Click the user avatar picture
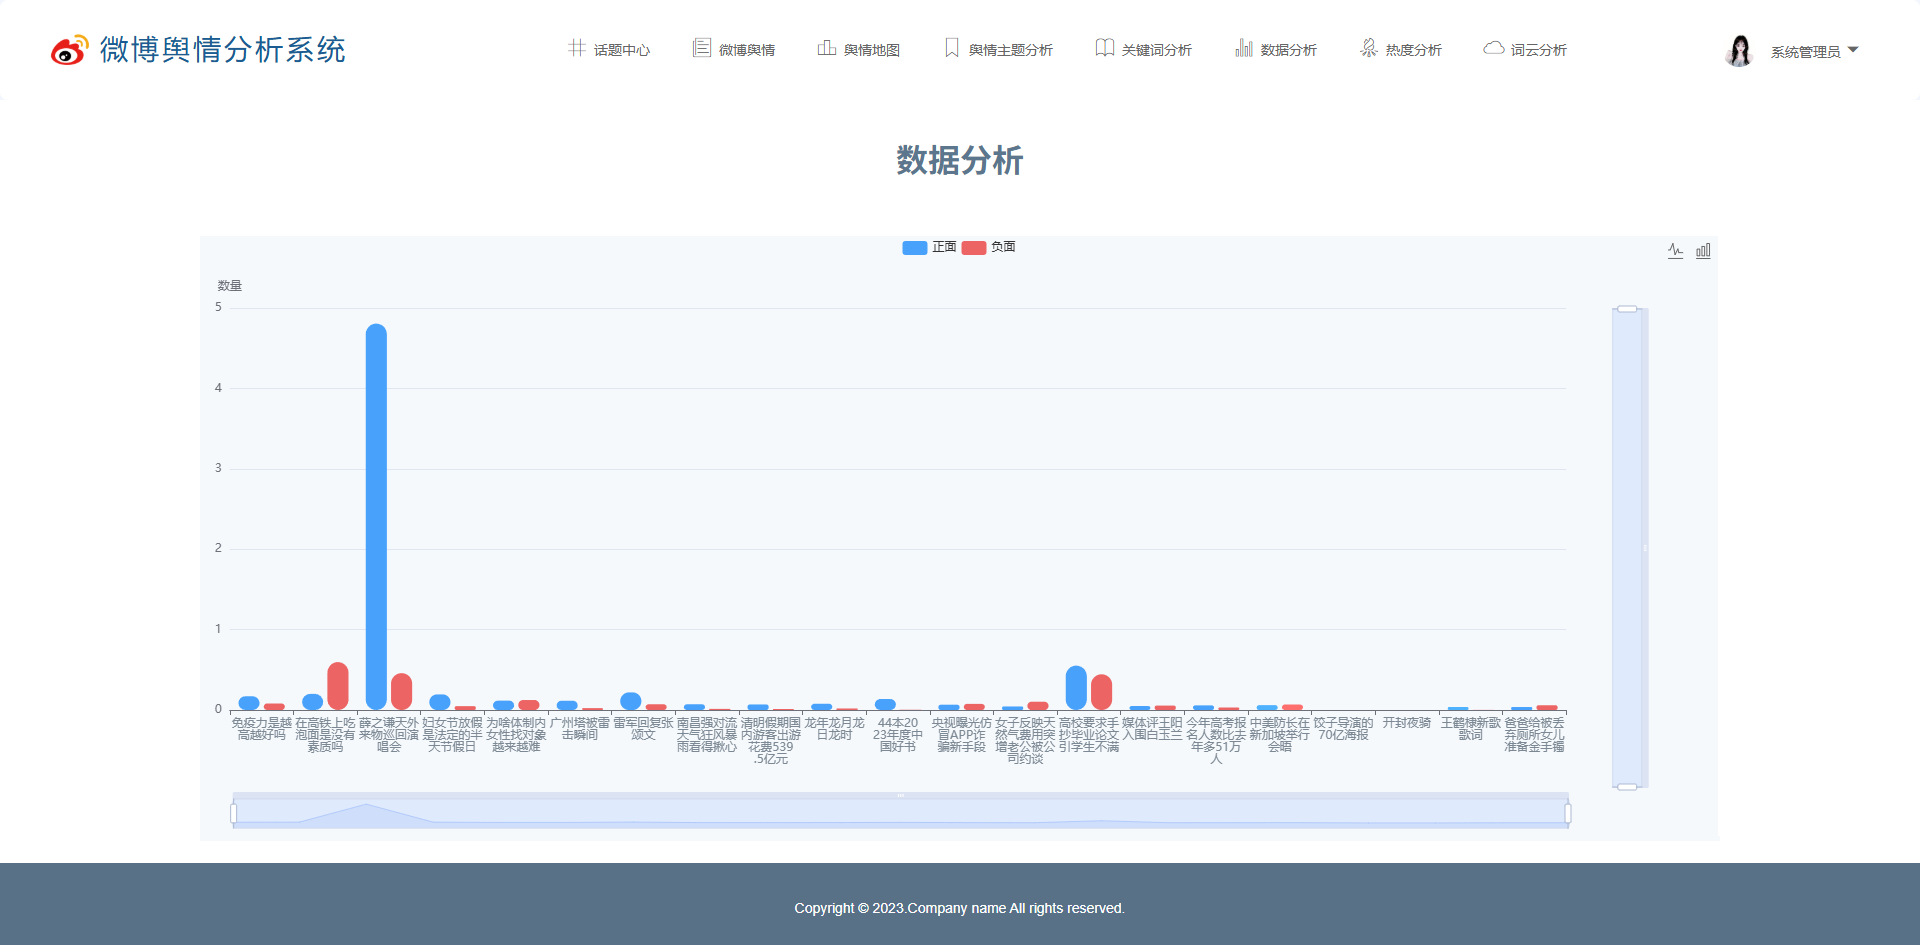1920x945 pixels. [x=1740, y=50]
